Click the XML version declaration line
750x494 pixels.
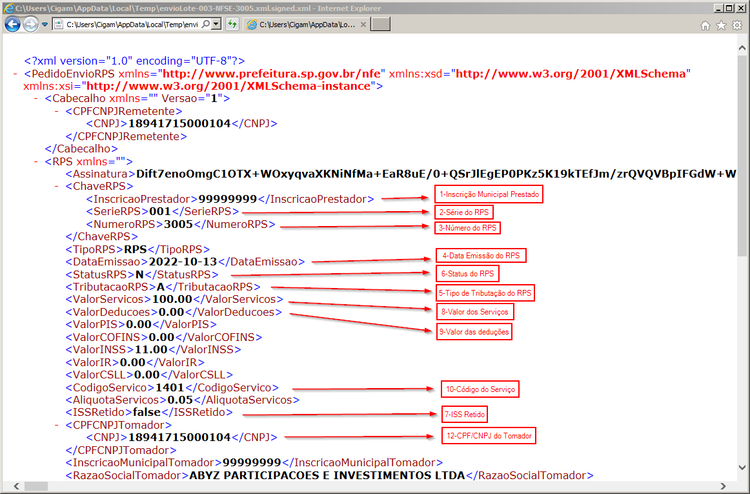pyautogui.click(x=134, y=61)
